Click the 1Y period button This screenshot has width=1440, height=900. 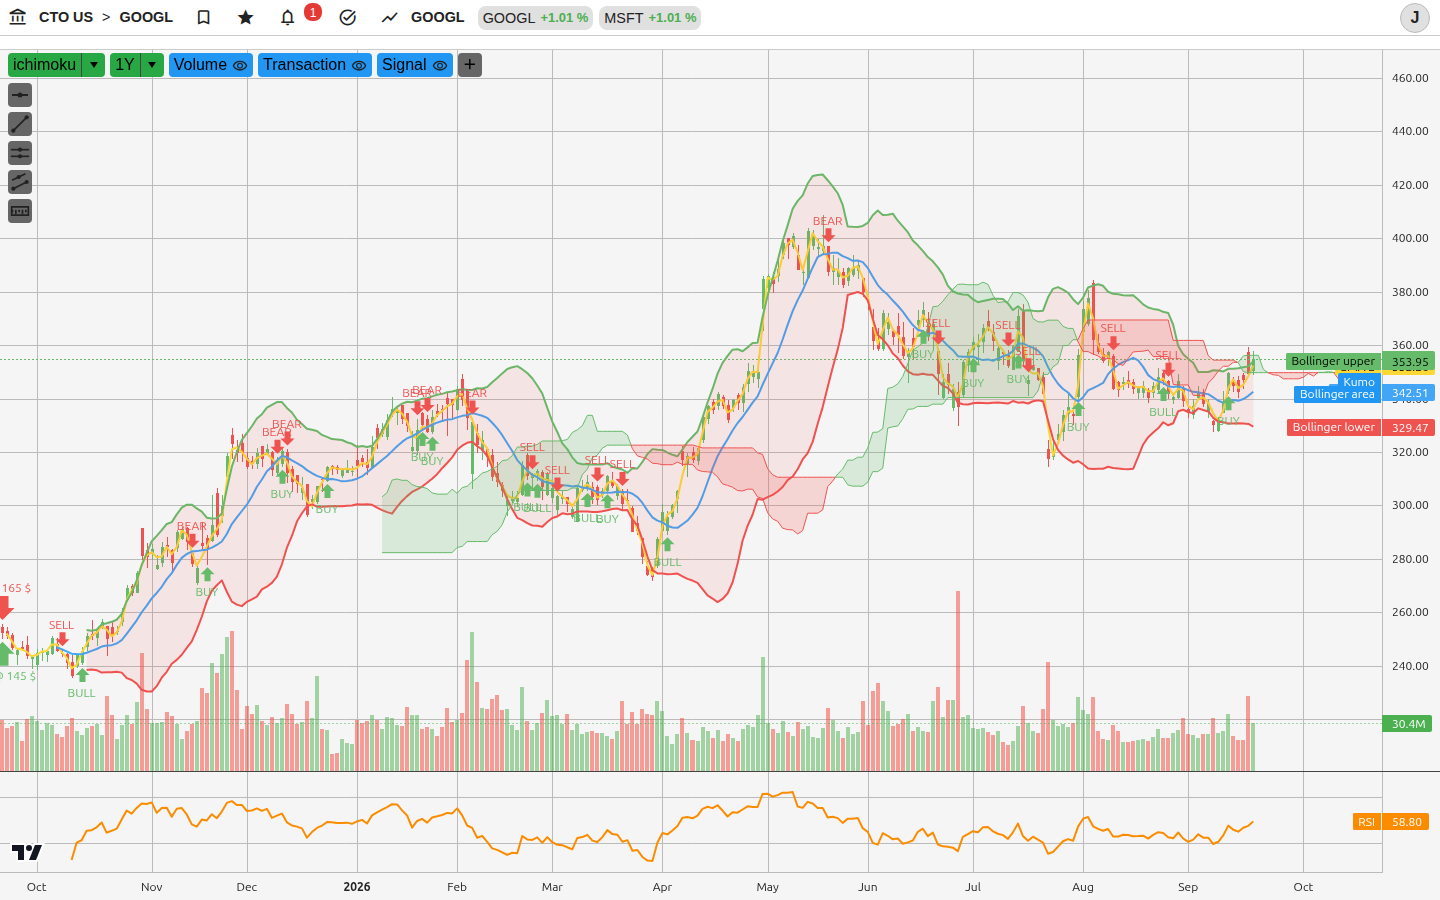[x=125, y=65]
